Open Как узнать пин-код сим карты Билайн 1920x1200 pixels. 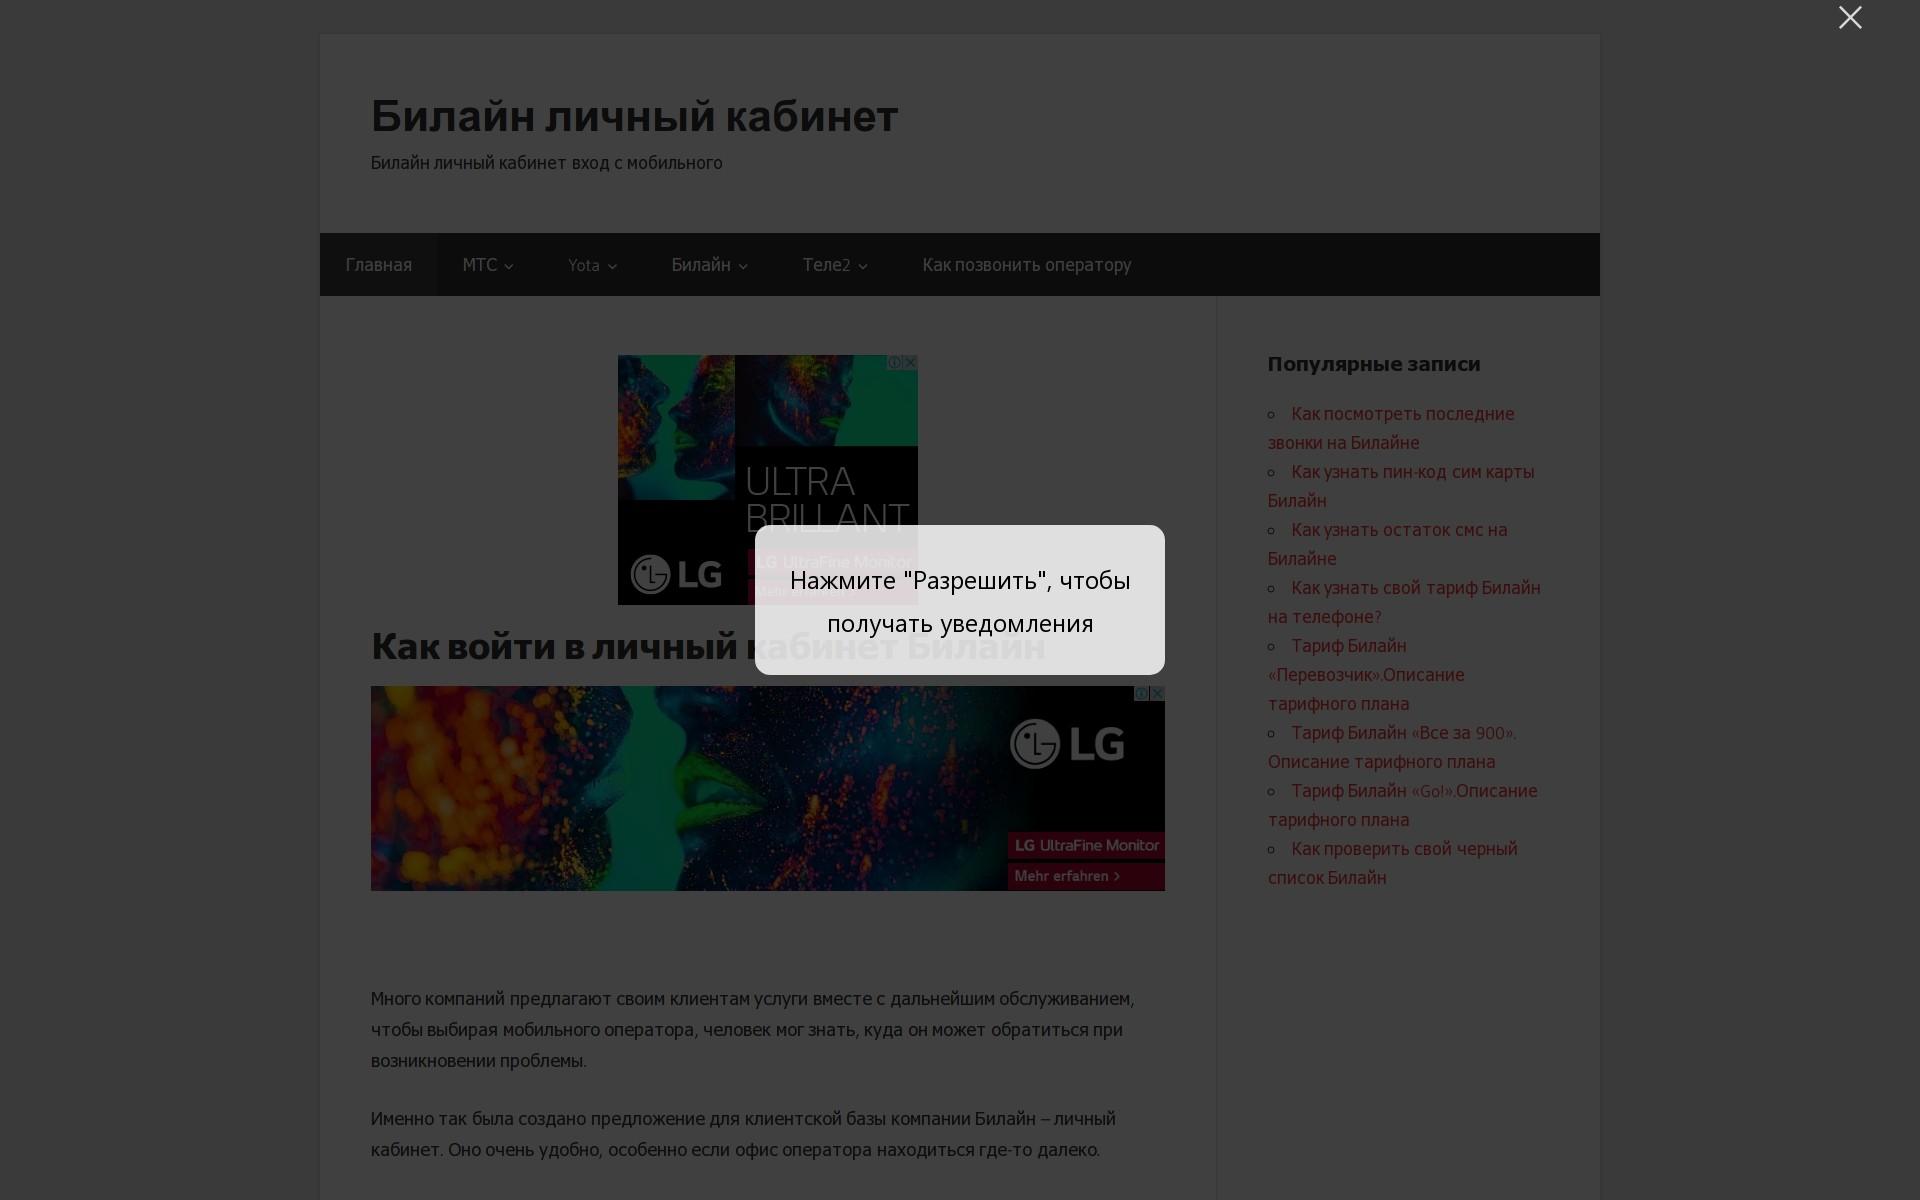click(x=1401, y=486)
